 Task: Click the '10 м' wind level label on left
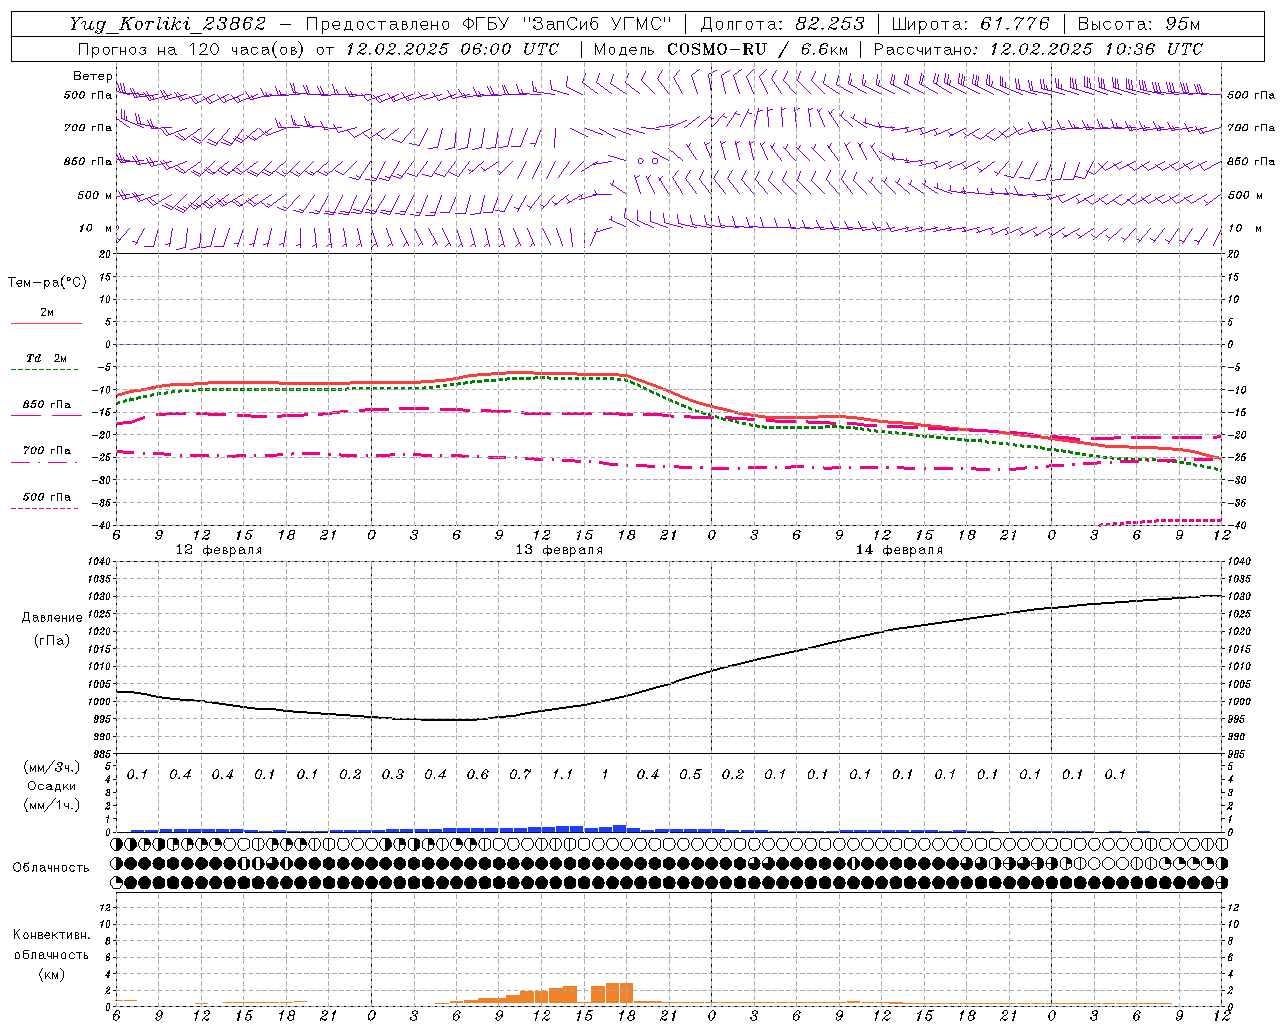click(x=96, y=228)
